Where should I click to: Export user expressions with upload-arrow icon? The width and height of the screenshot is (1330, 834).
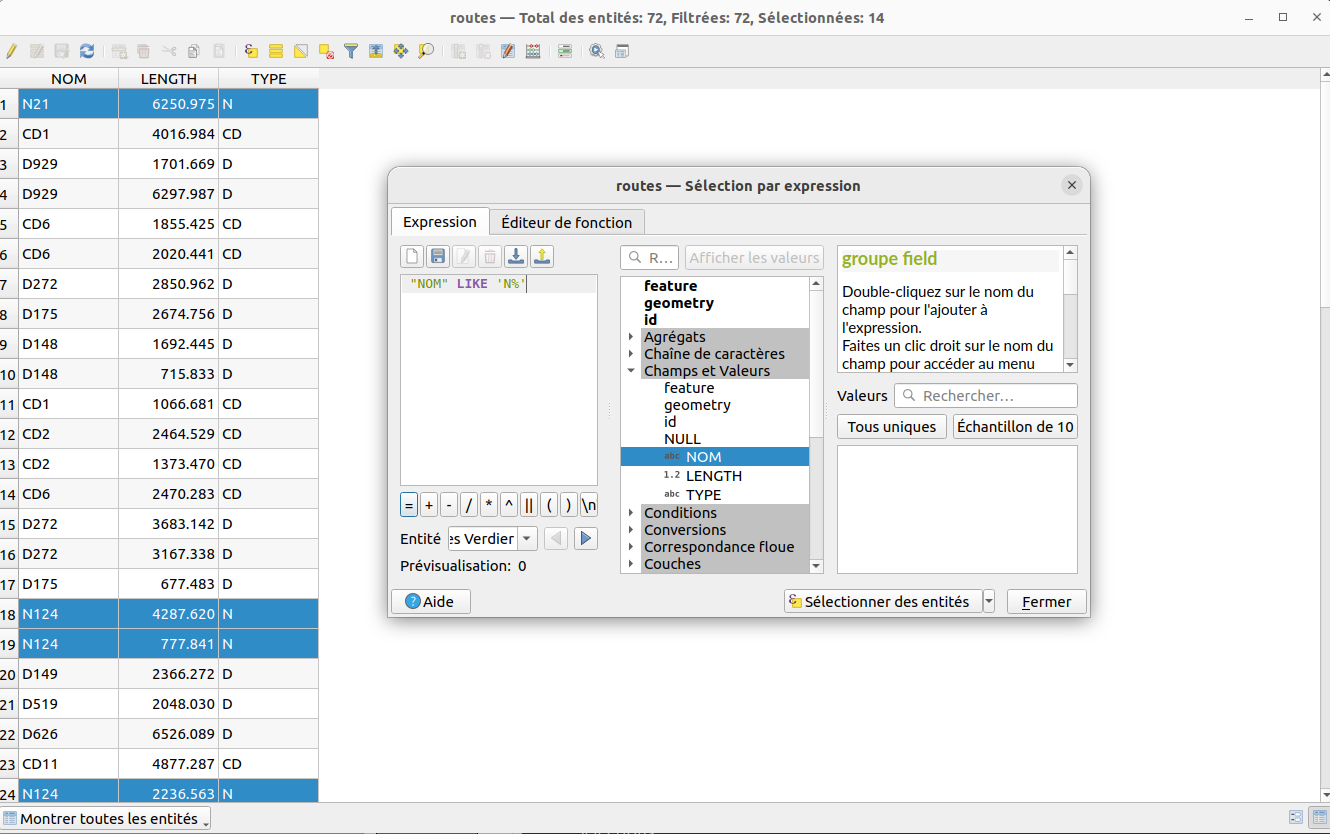coord(541,257)
